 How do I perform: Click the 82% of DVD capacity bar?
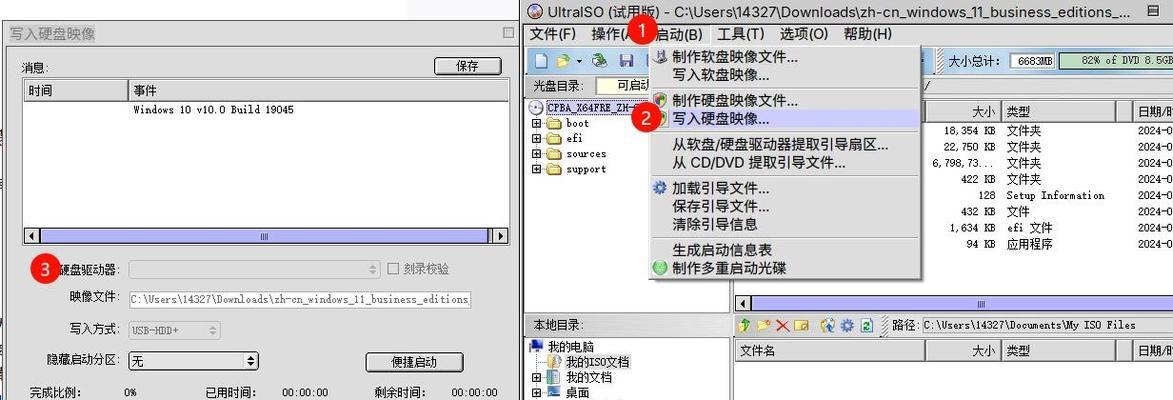coord(1115,61)
